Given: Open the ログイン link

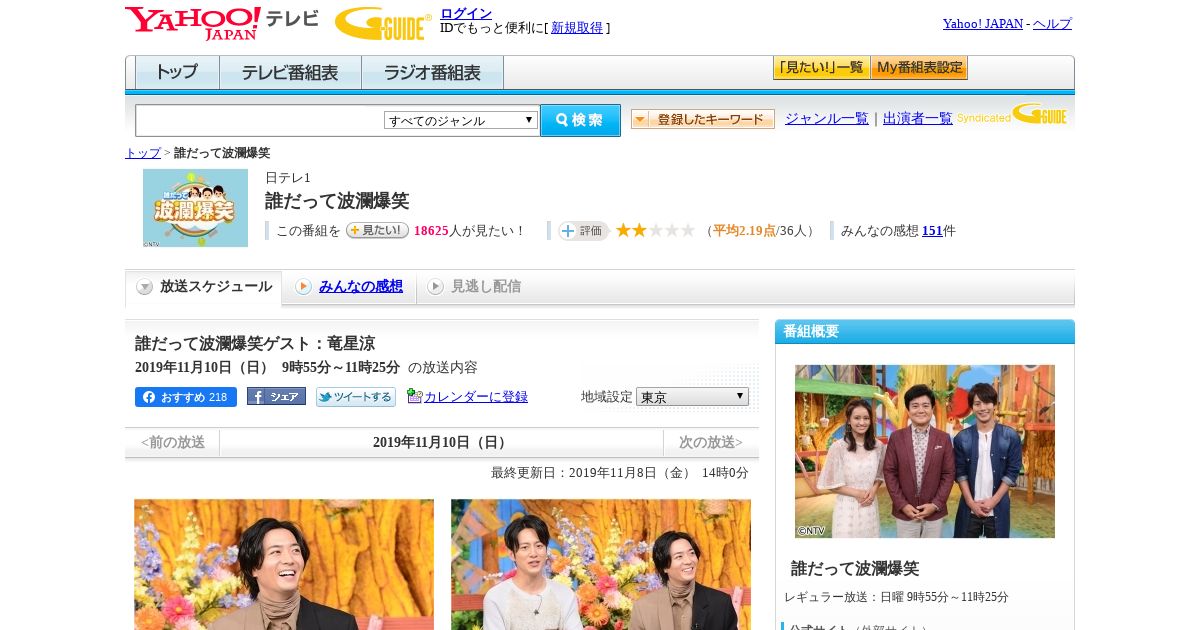Looking at the screenshot, I should [466, 13].
